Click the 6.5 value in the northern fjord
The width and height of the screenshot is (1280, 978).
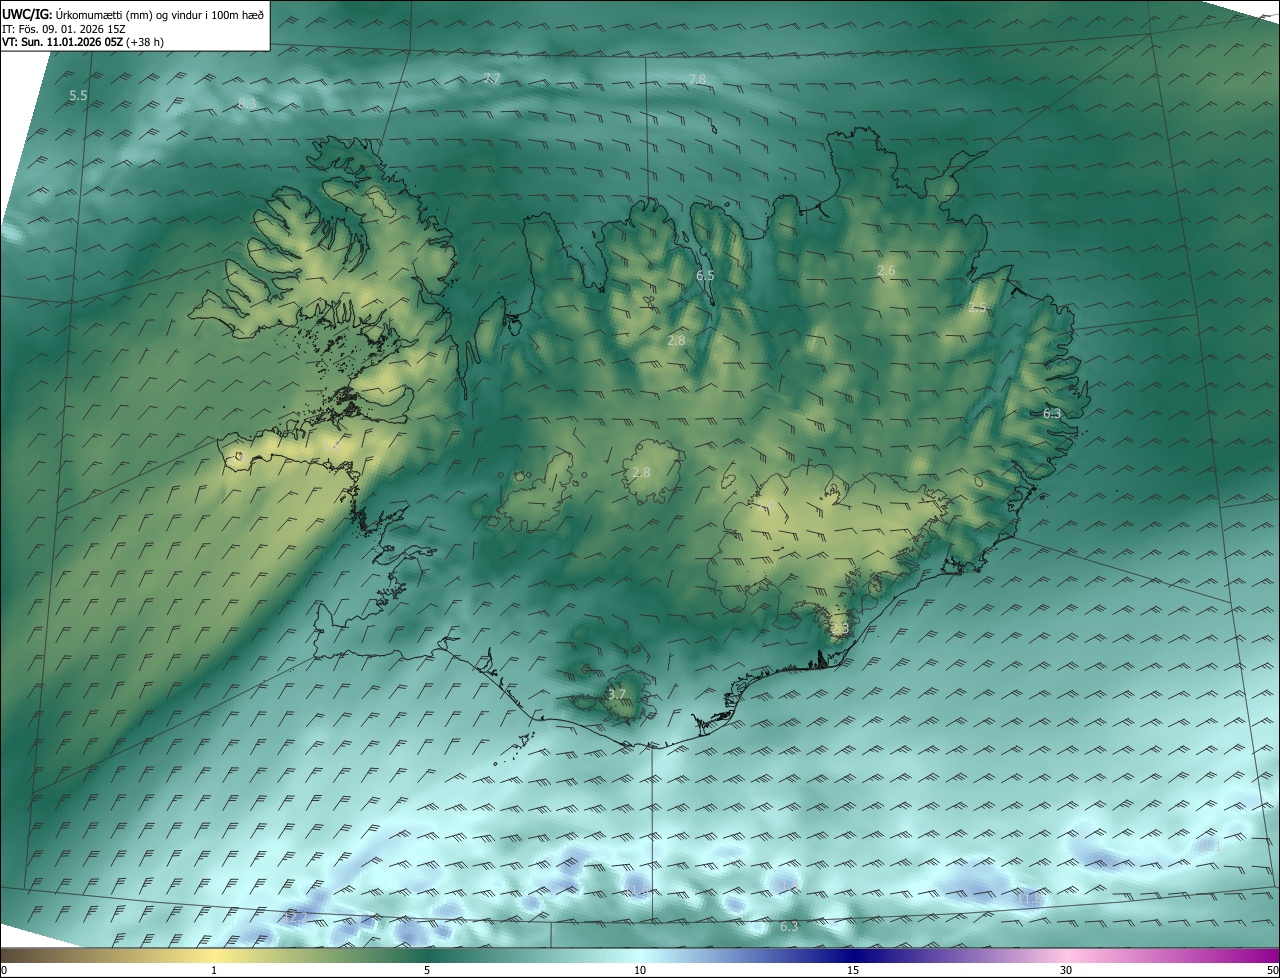705,275
